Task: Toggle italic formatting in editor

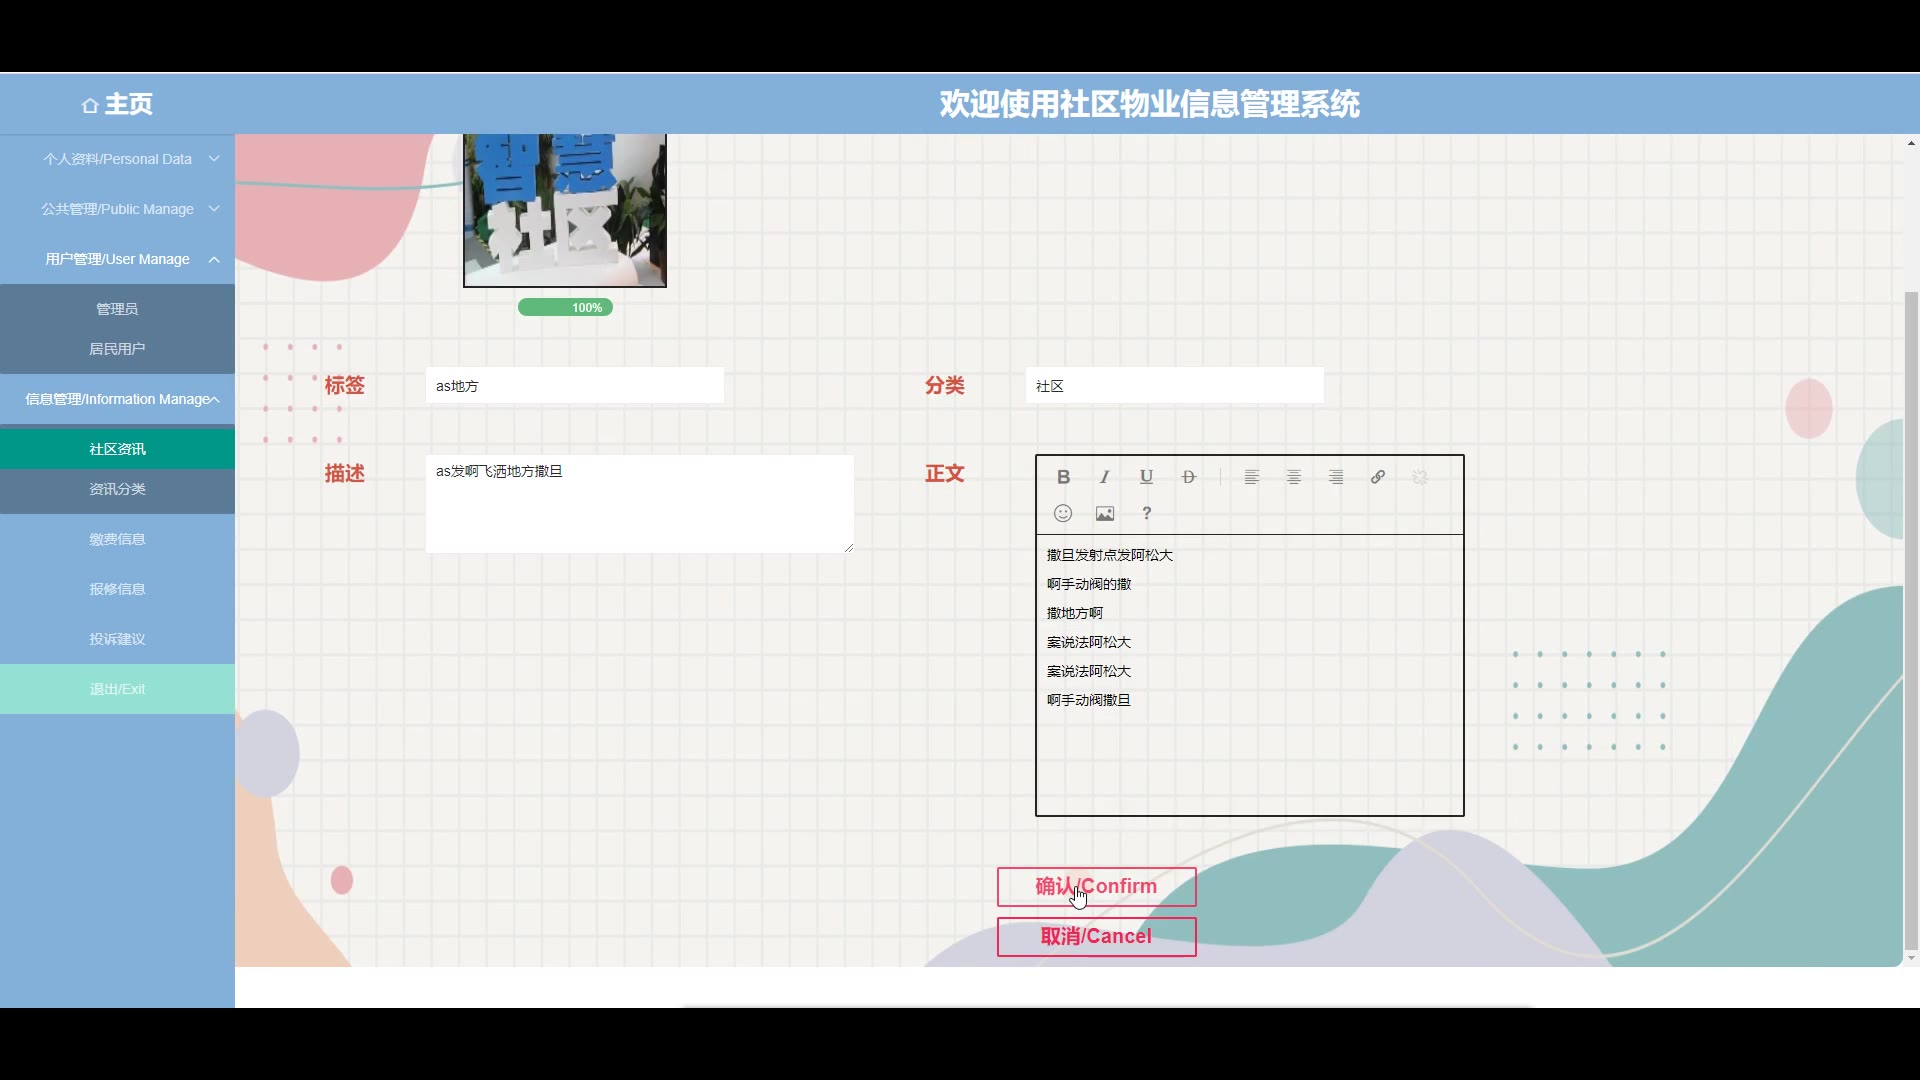Action: point(1105,477)
